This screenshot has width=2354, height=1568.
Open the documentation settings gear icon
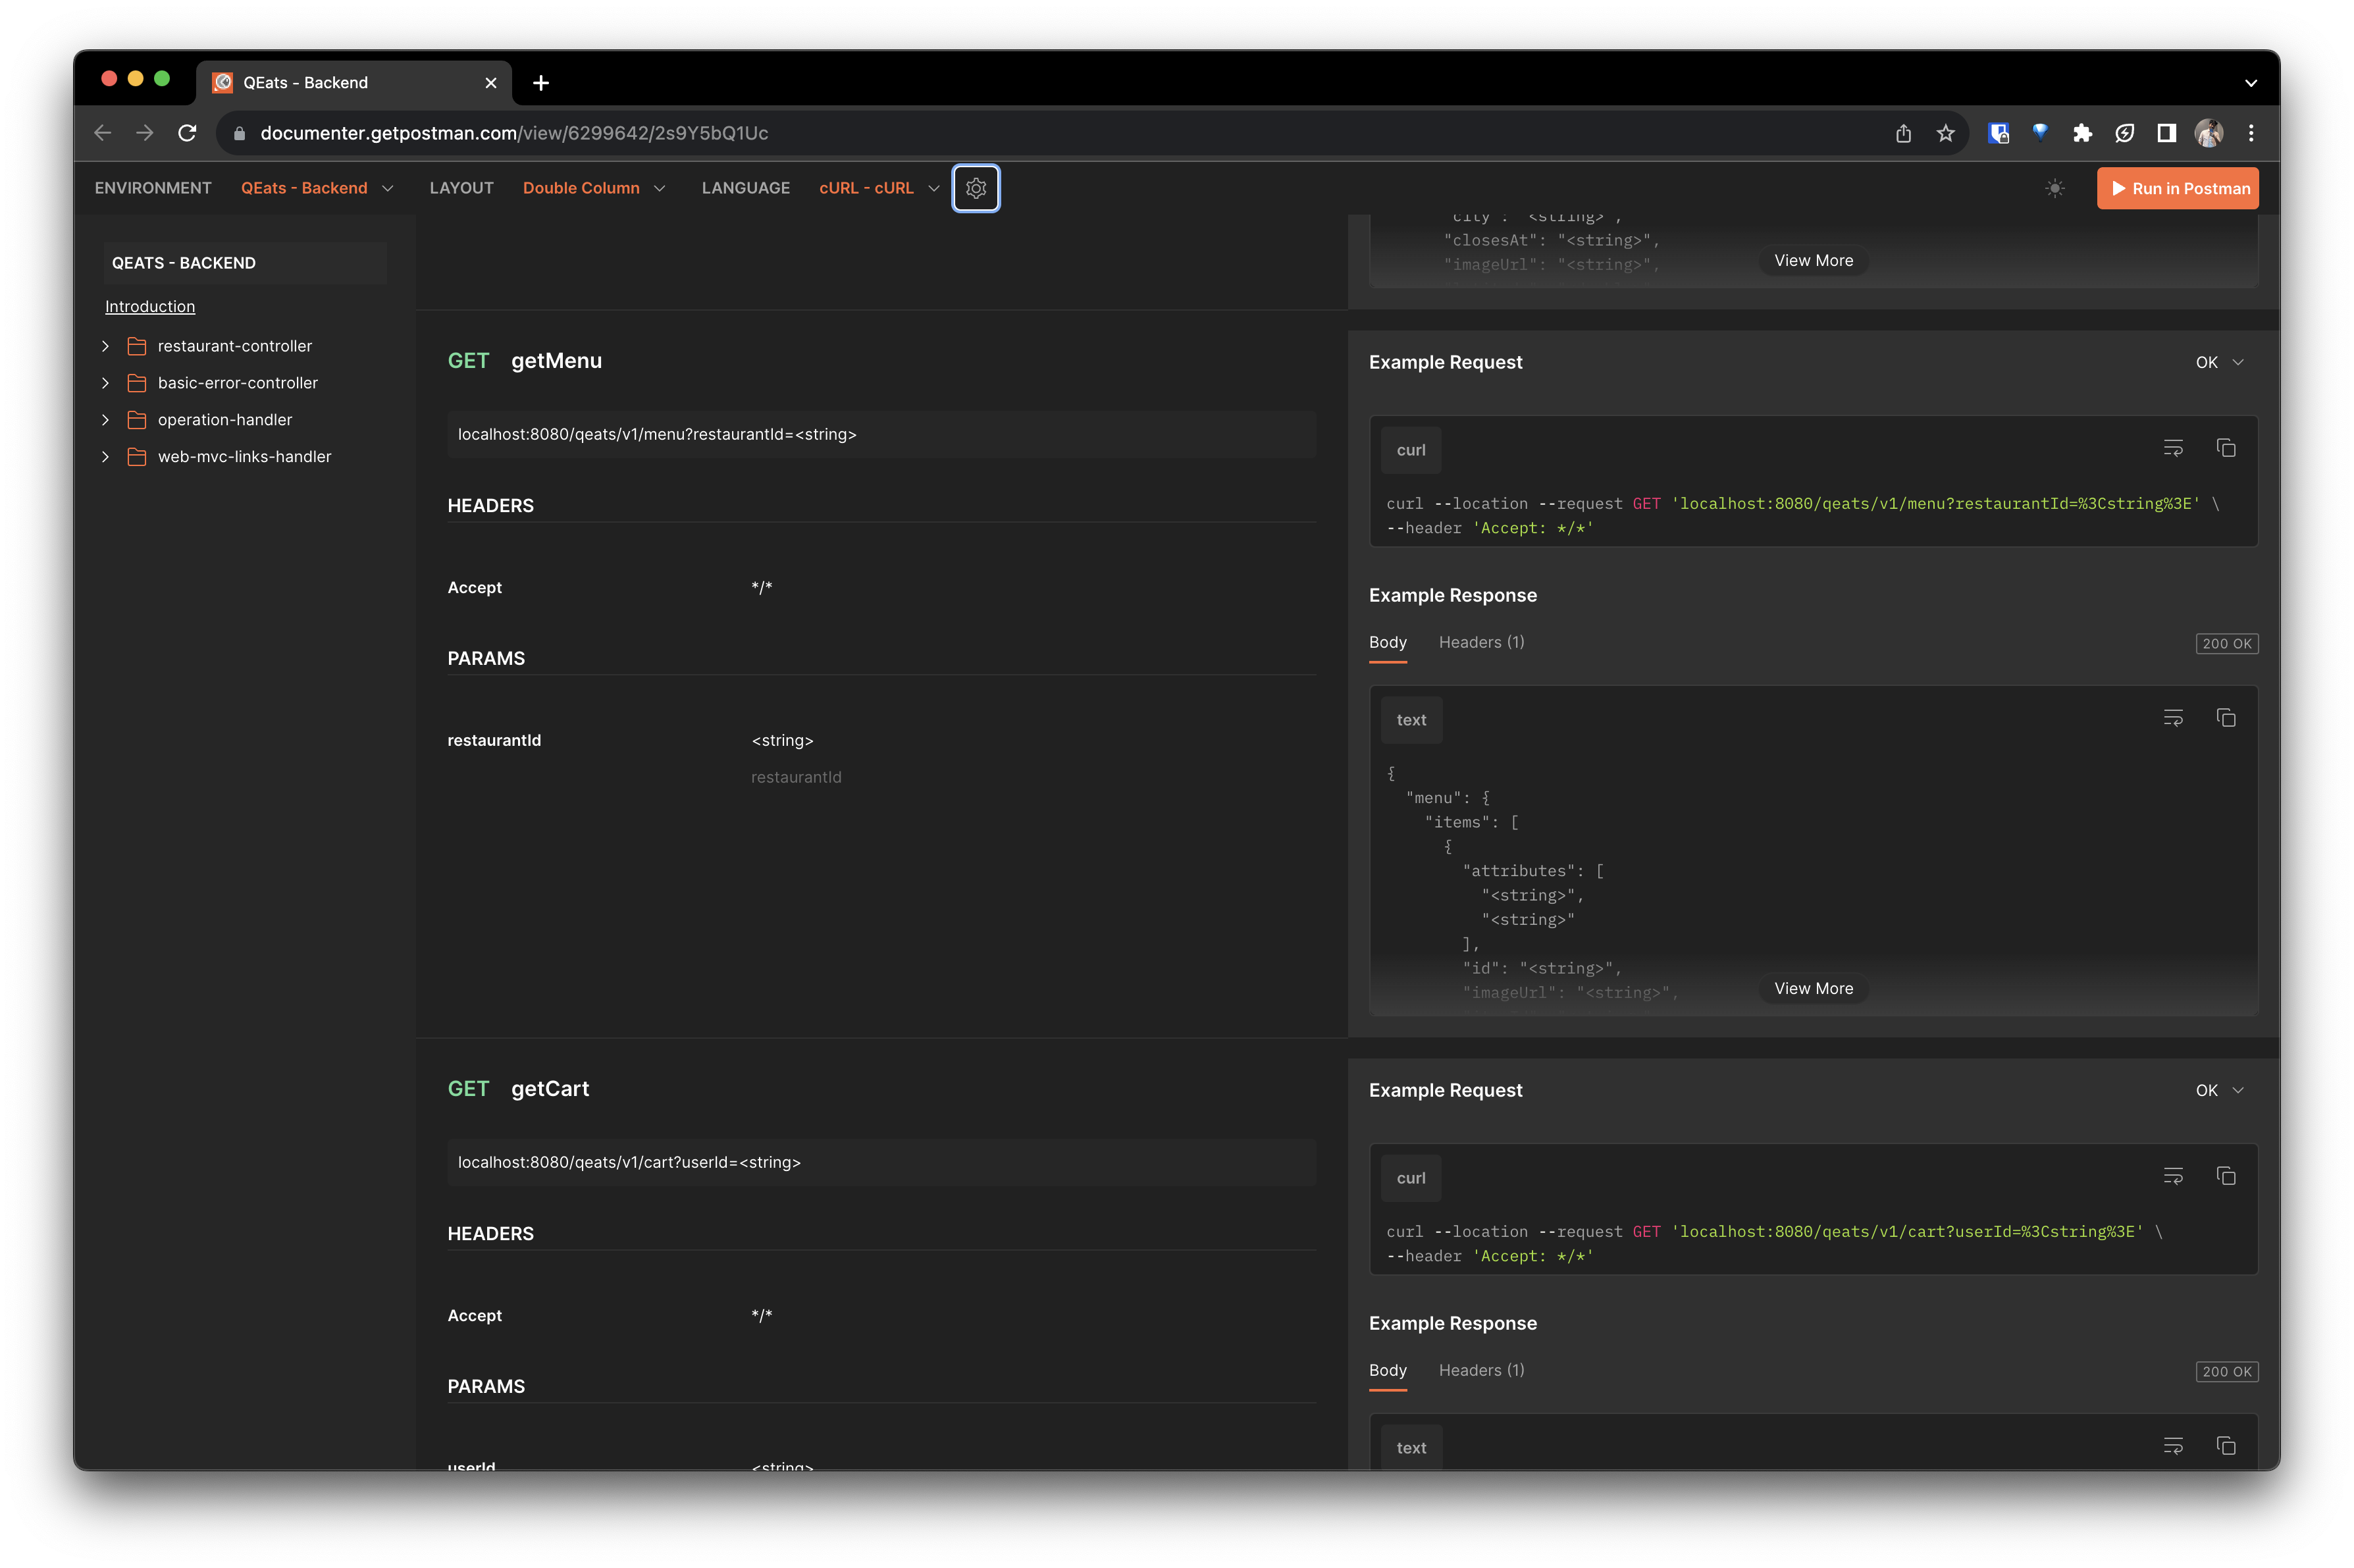pyautogui.click(x=976, y=188)
